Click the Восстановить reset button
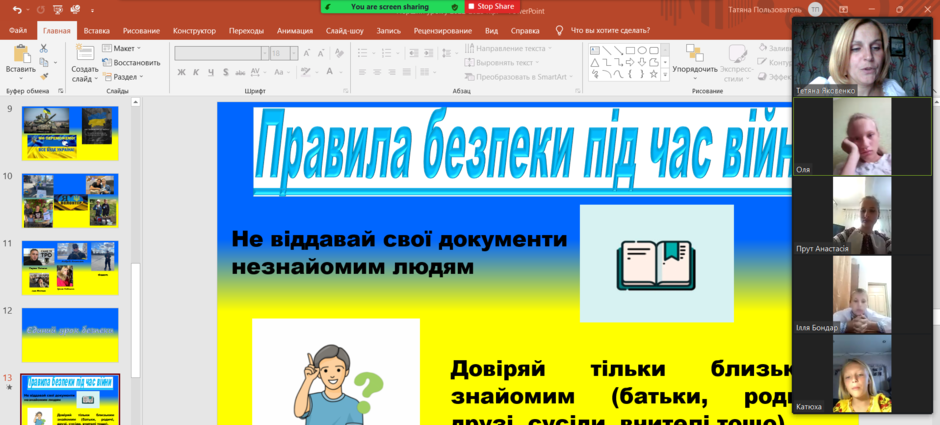940x425 pixels. tap(131, 62)
